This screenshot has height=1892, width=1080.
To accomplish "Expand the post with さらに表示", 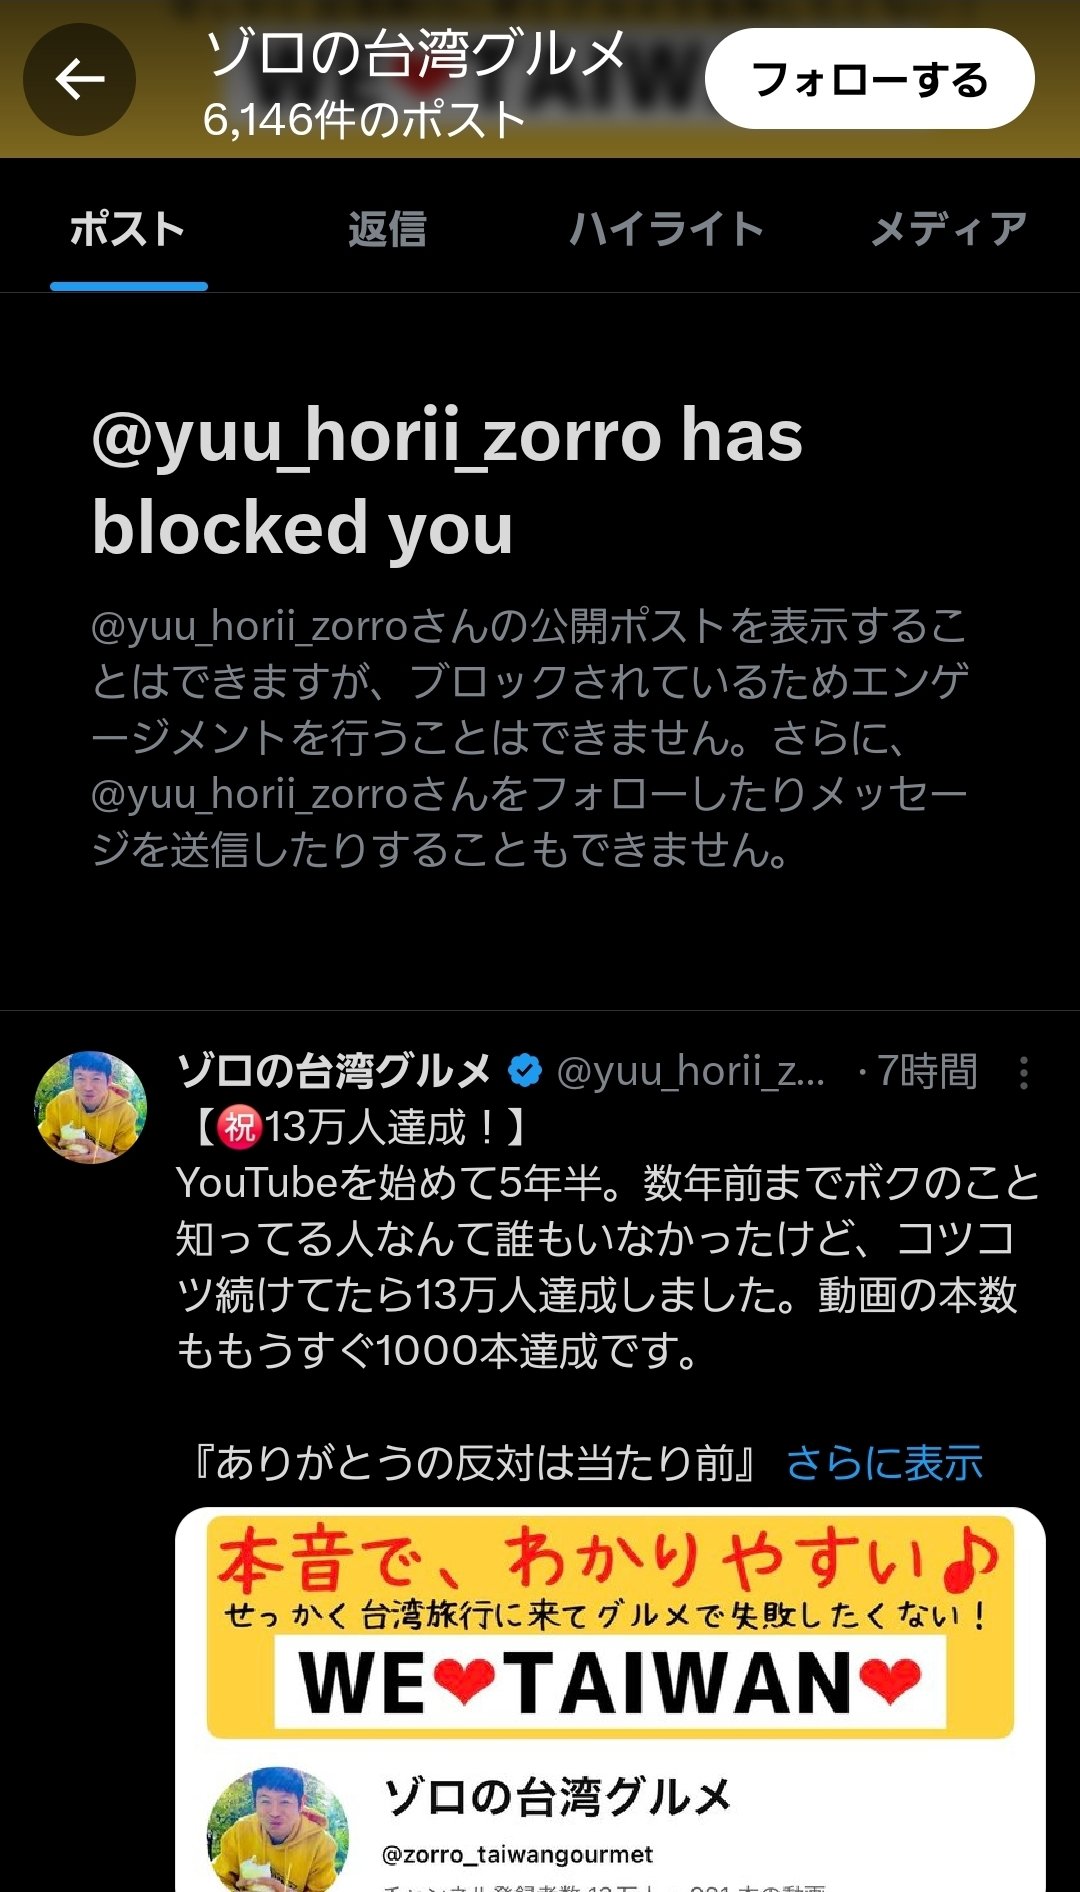I will click(884, 1463).
